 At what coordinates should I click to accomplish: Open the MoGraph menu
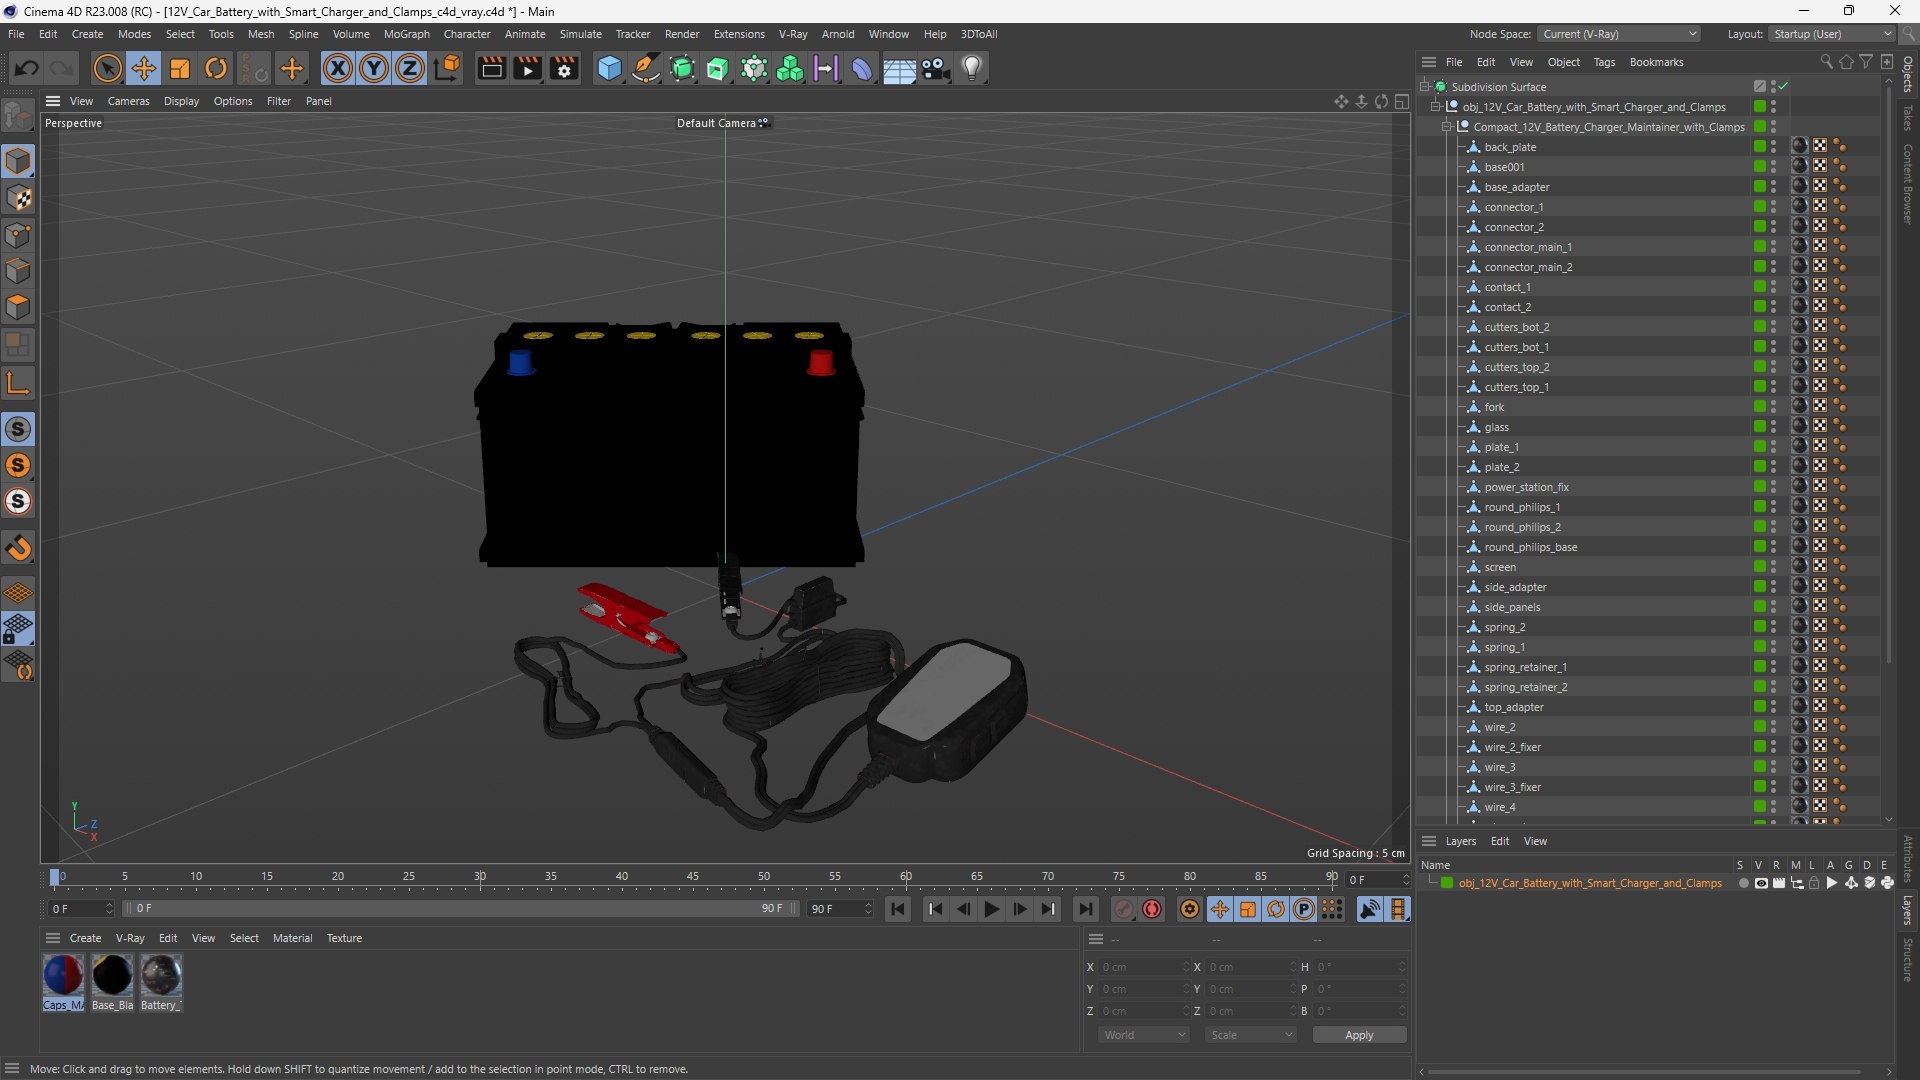(x=407, y=34)
